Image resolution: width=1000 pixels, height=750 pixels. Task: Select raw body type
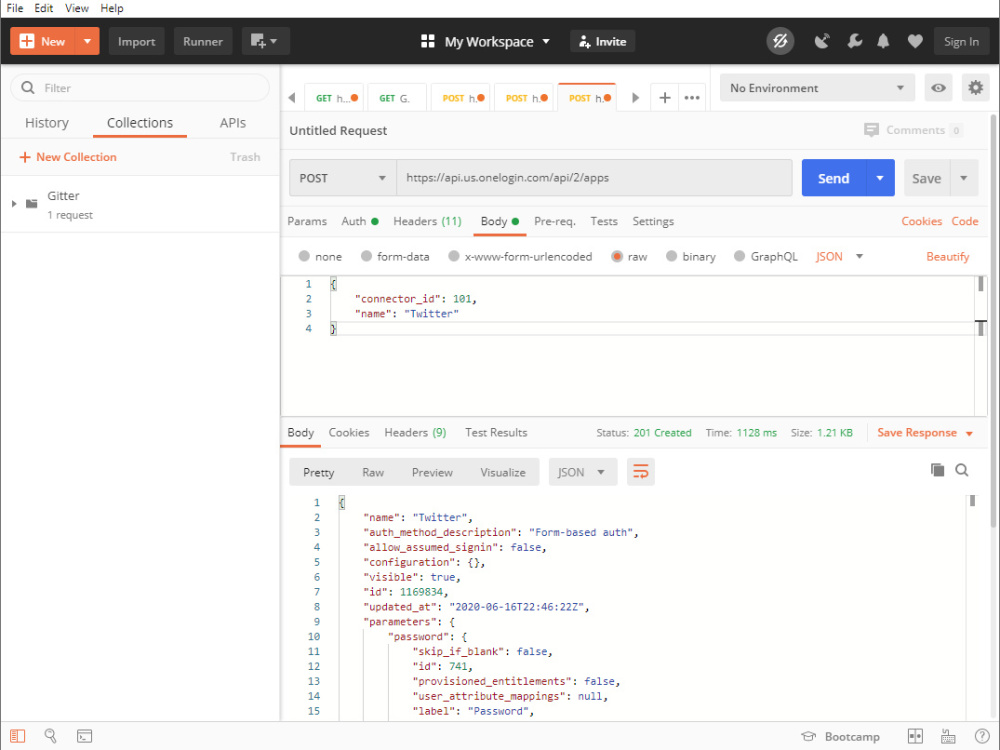click(629, 256)
